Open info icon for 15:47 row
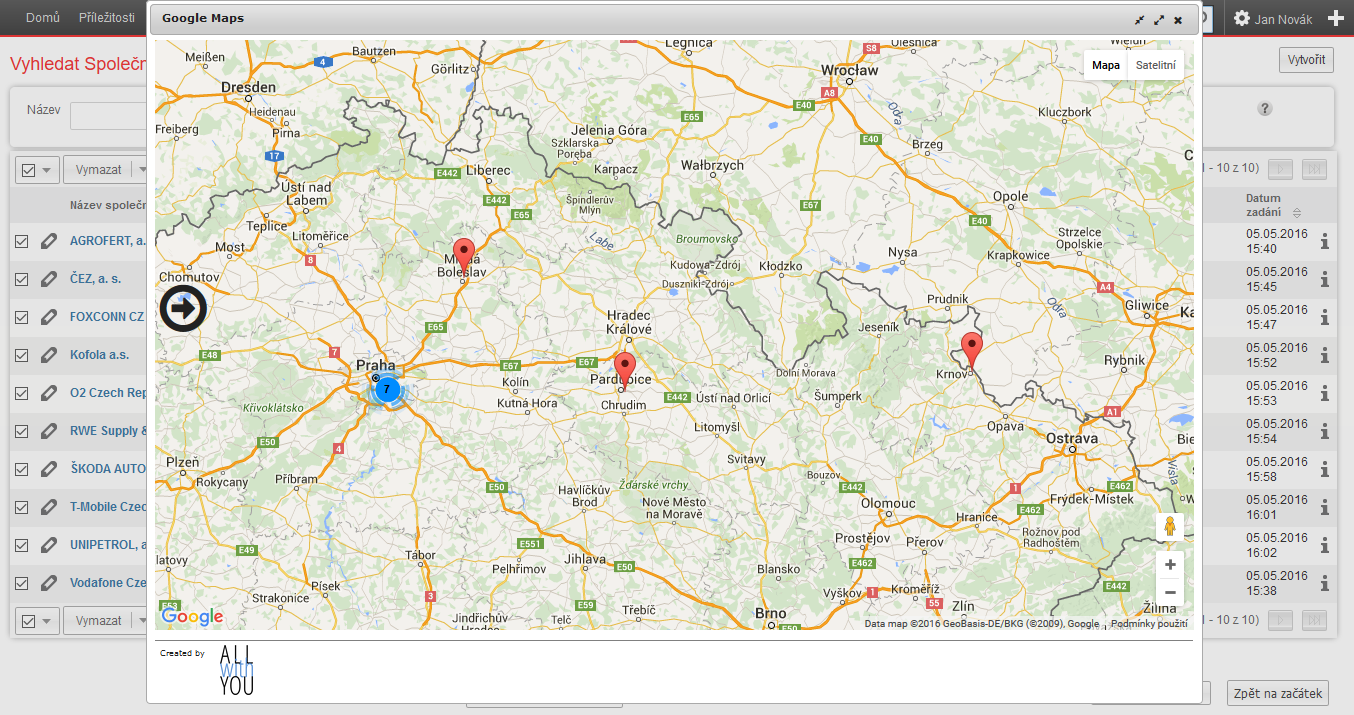Image resolution: width=1354 pixels, height=715 pixels. click(1325, 317)
